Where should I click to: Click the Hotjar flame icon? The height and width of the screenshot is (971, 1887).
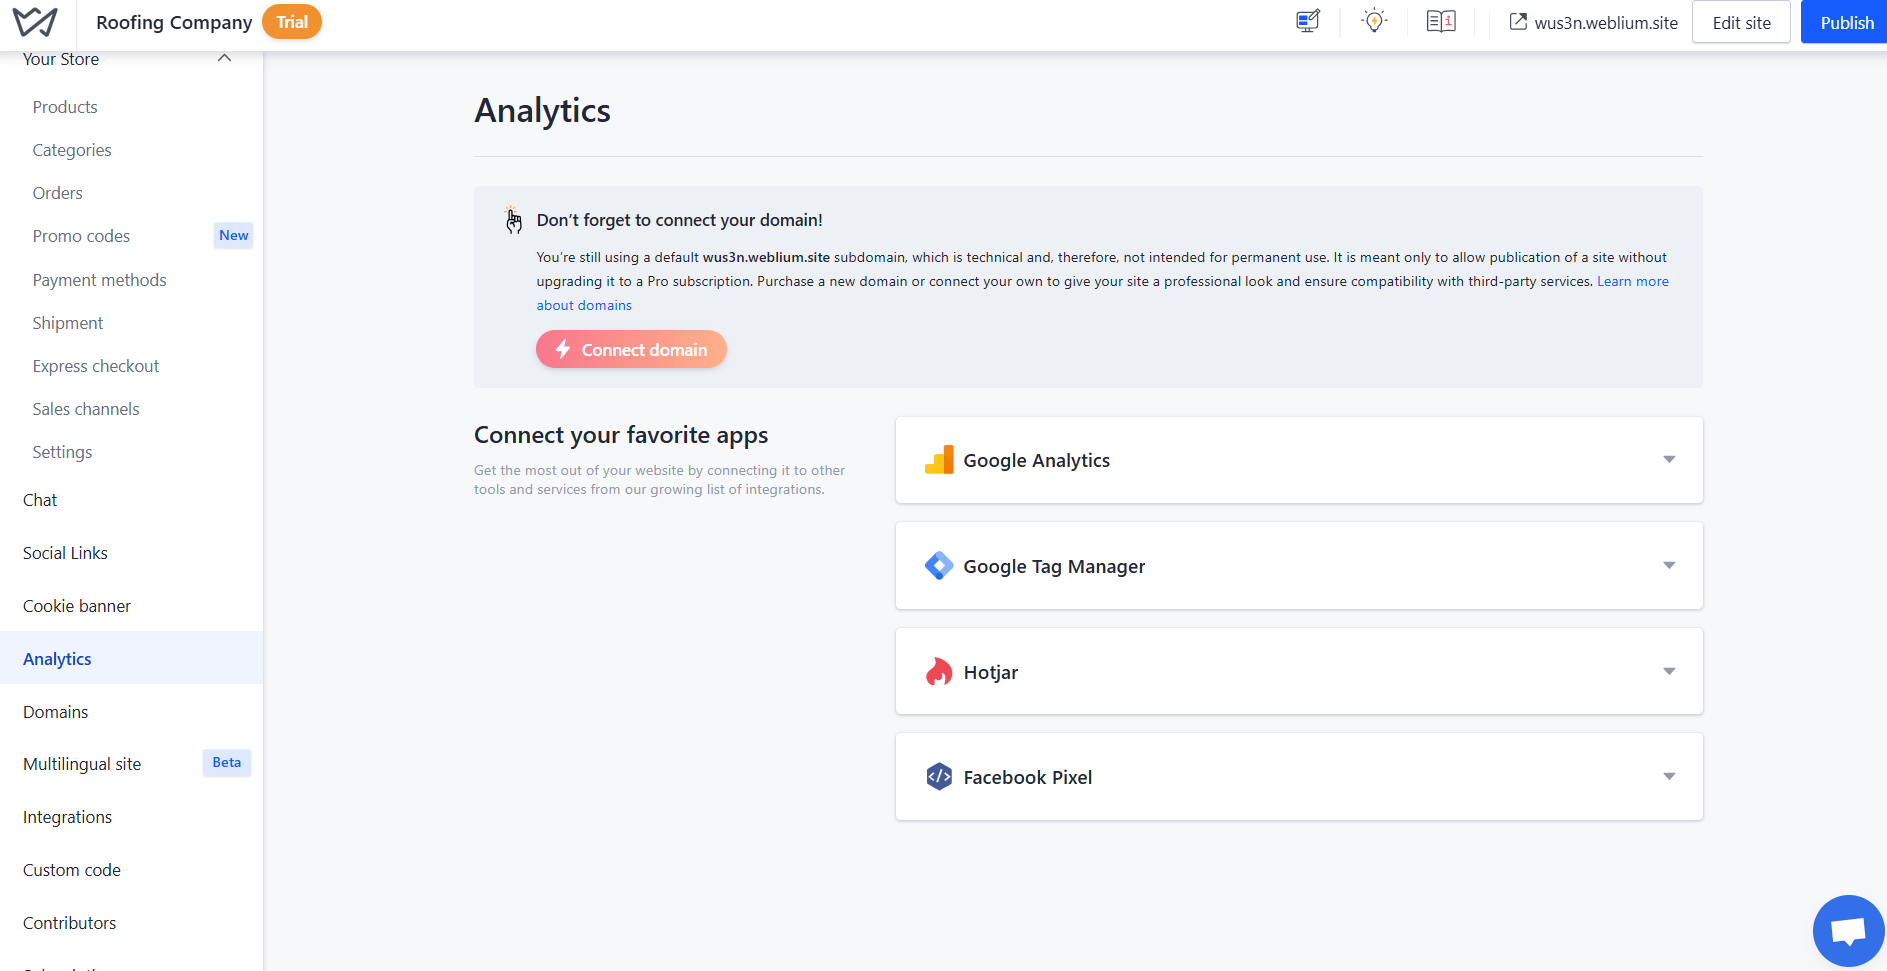click(939, 672)
